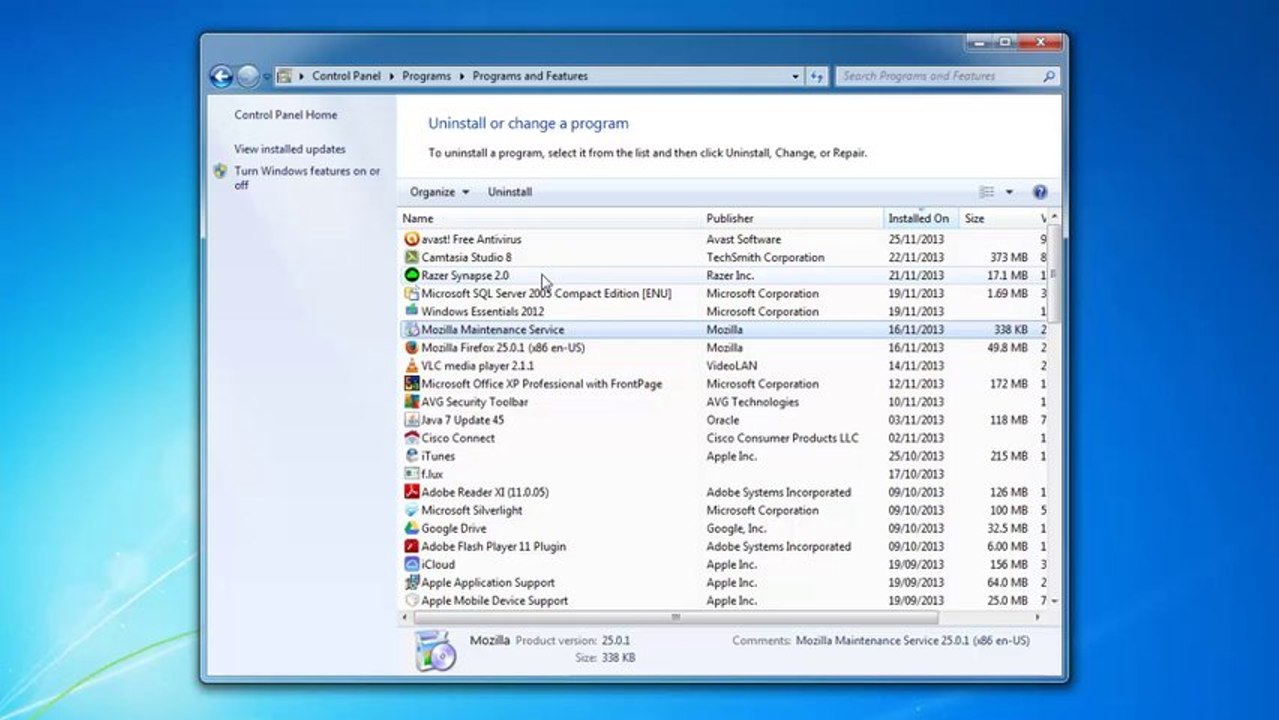Image resolution: width=1279 pixels, height=720 pixels.
Task: Select the Oracle publisher cell
Action: pyautogui.click(x=723, y=420)
